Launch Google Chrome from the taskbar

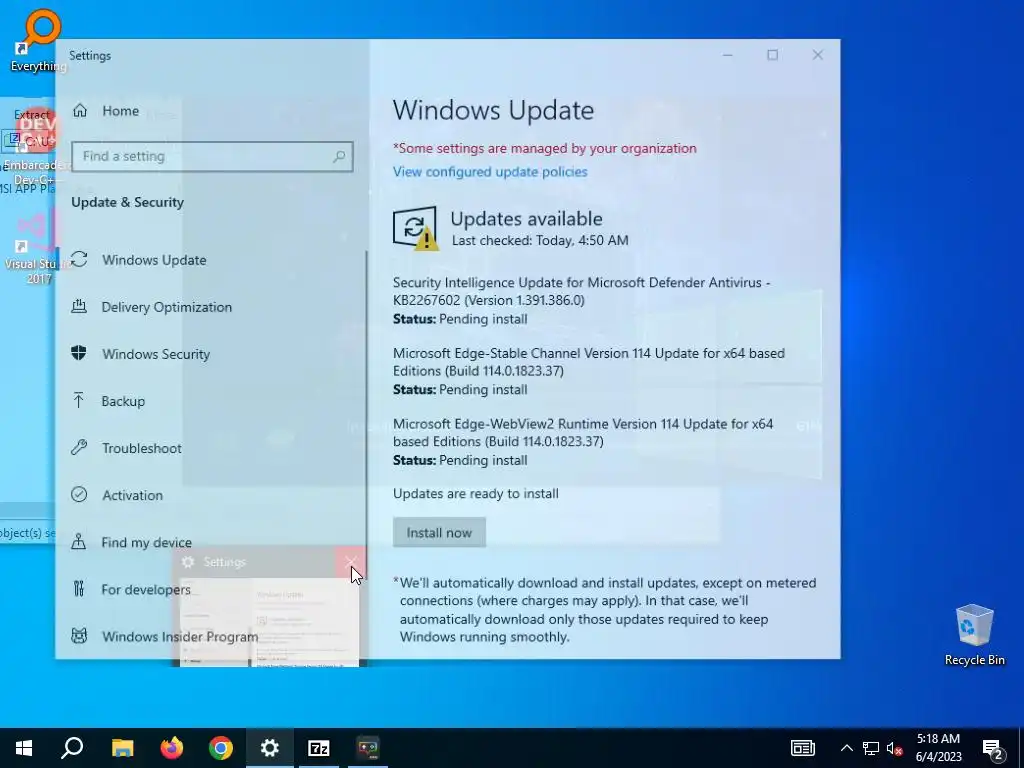pos(221,748)
